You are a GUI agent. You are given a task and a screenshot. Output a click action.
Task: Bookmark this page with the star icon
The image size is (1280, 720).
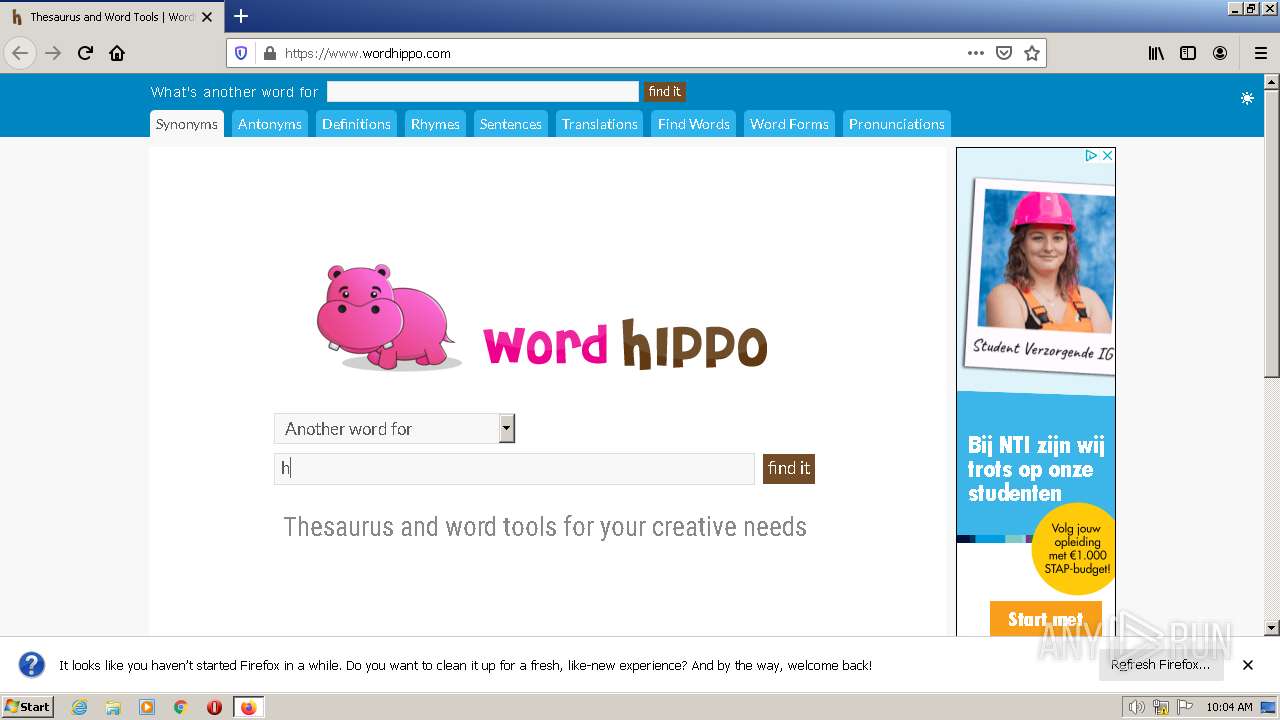(1032, 53)
